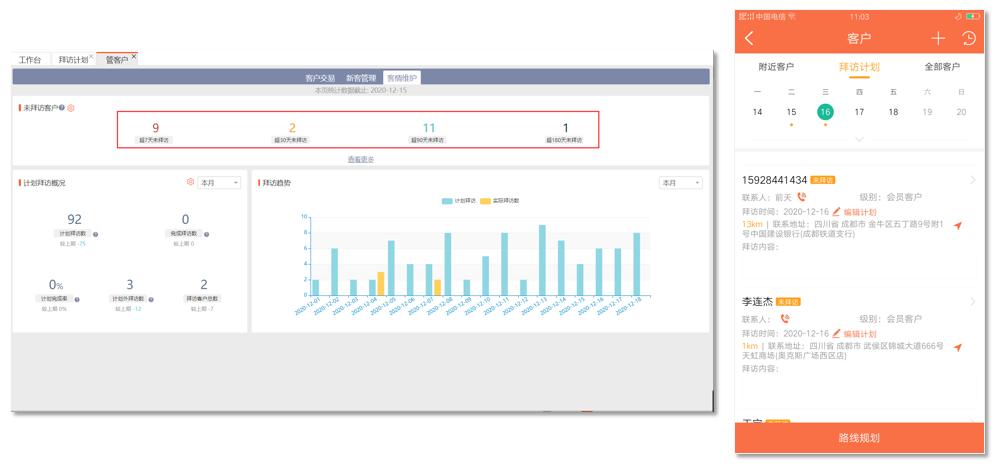Image resolution: width=995 pixels, height=464 pixels.
Task: Open 拜访趋势 period dropdown 本月
Action: tap(681, 183)
